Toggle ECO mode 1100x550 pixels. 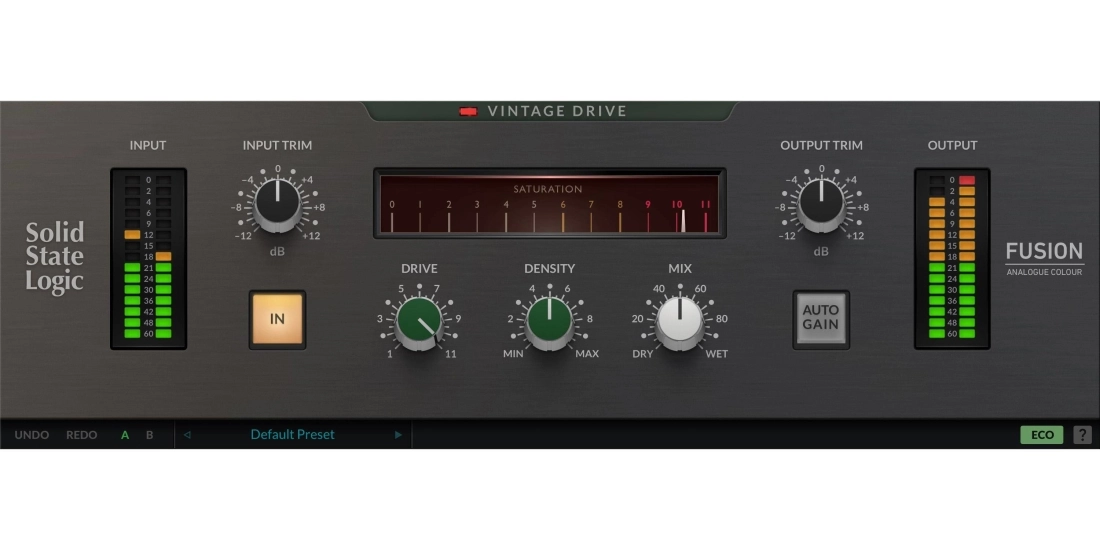[x=1042, y=435]
